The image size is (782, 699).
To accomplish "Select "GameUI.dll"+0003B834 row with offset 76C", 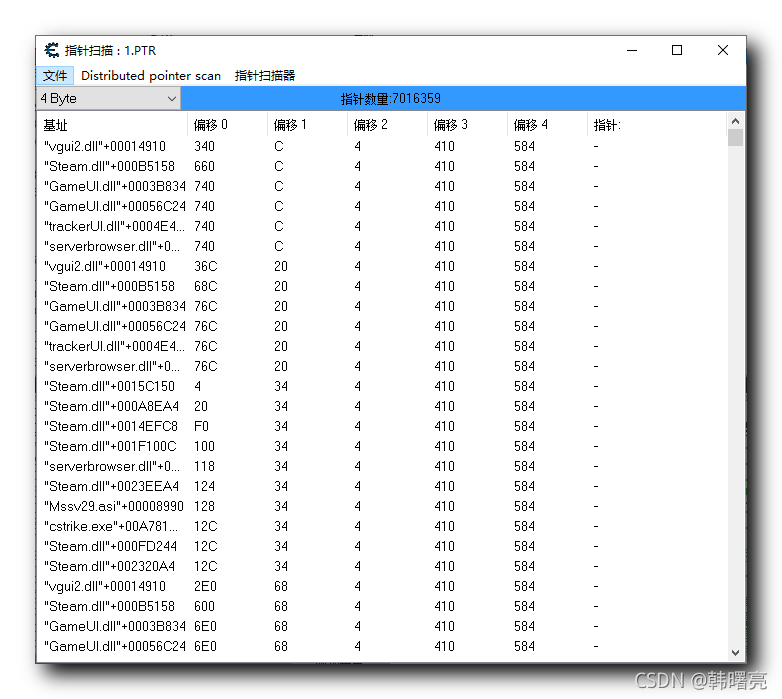I will [x=382, y=306].
